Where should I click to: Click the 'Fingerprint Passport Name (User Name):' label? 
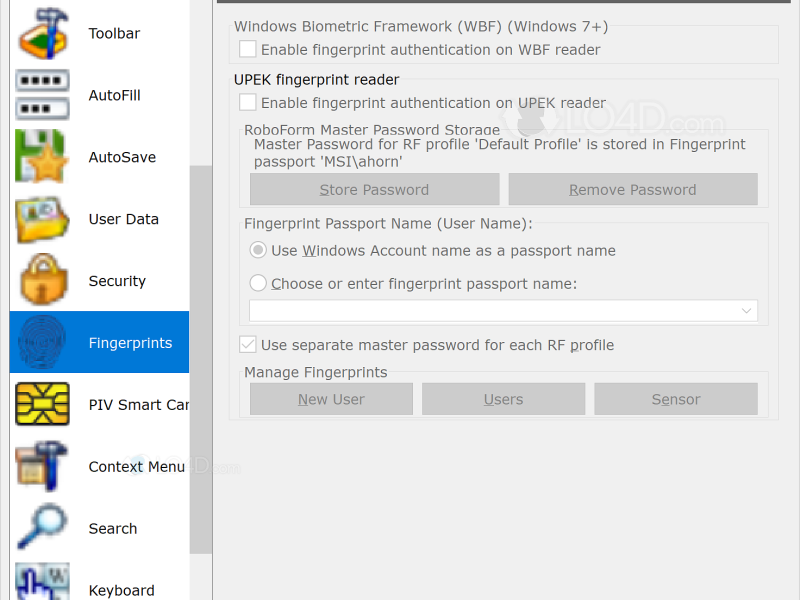click(388, 223)
